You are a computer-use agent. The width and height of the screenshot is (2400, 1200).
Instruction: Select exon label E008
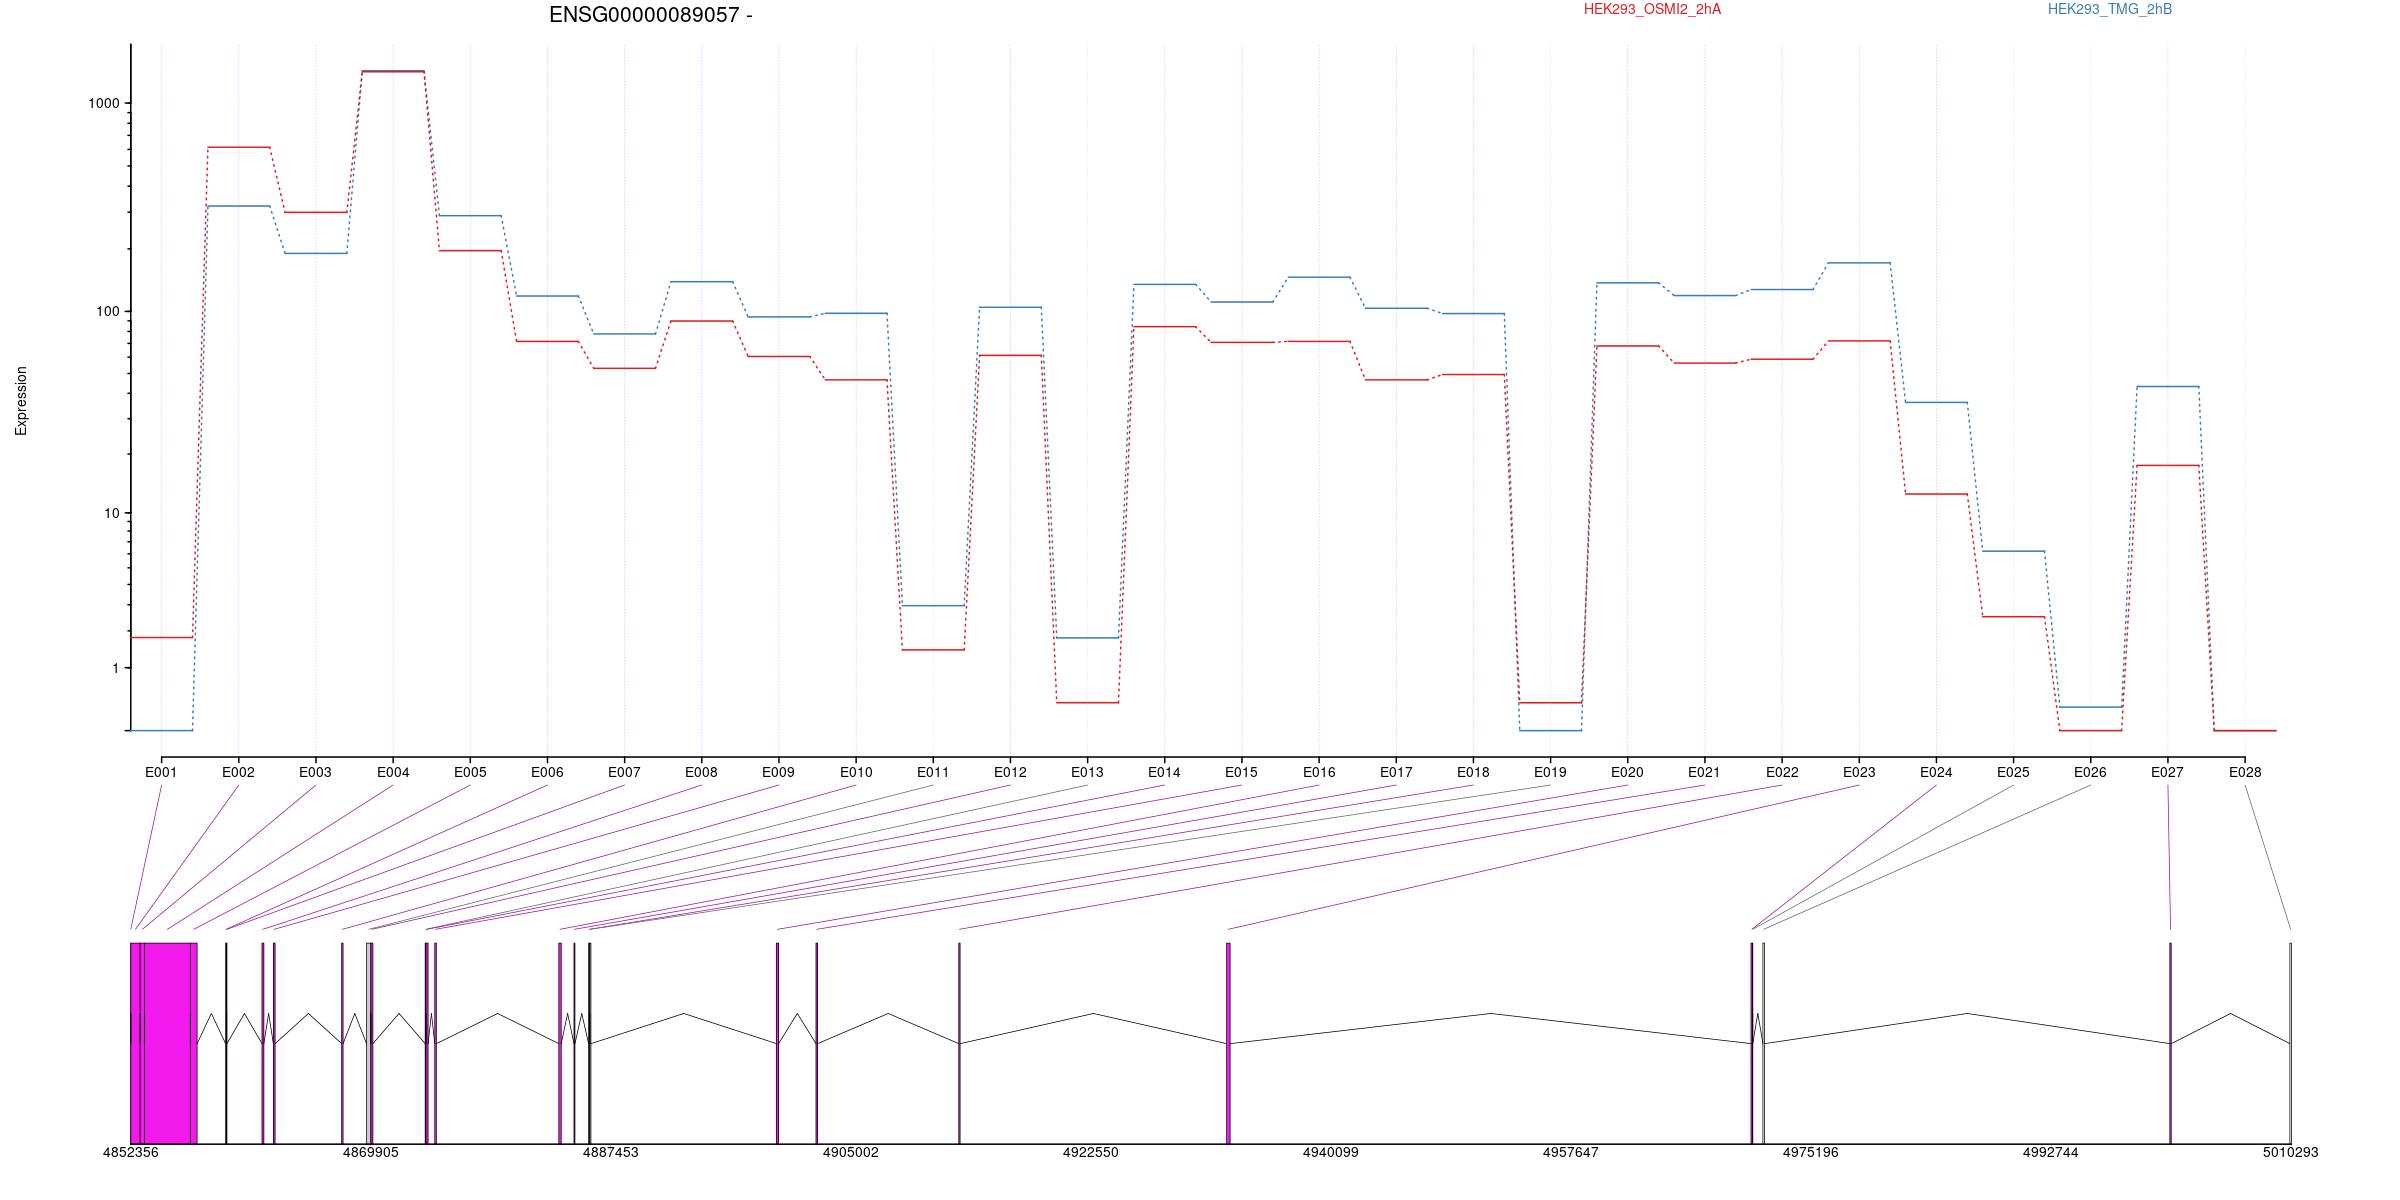(x=701, y=772)
